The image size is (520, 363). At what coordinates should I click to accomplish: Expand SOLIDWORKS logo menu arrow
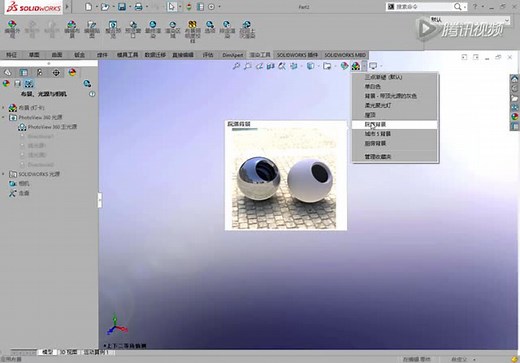(x=67, y=7)
